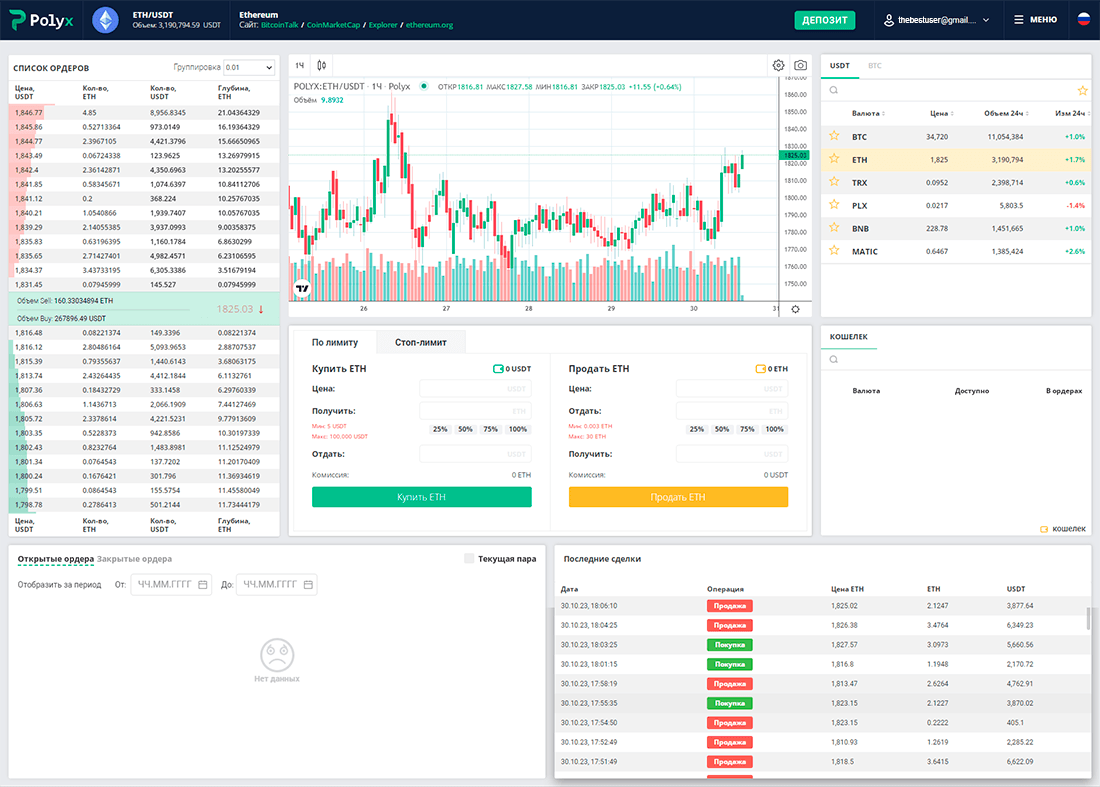1100x787 pixels.
Task: Star BTC as a favorite pair
Action: [x=834, y=135]
